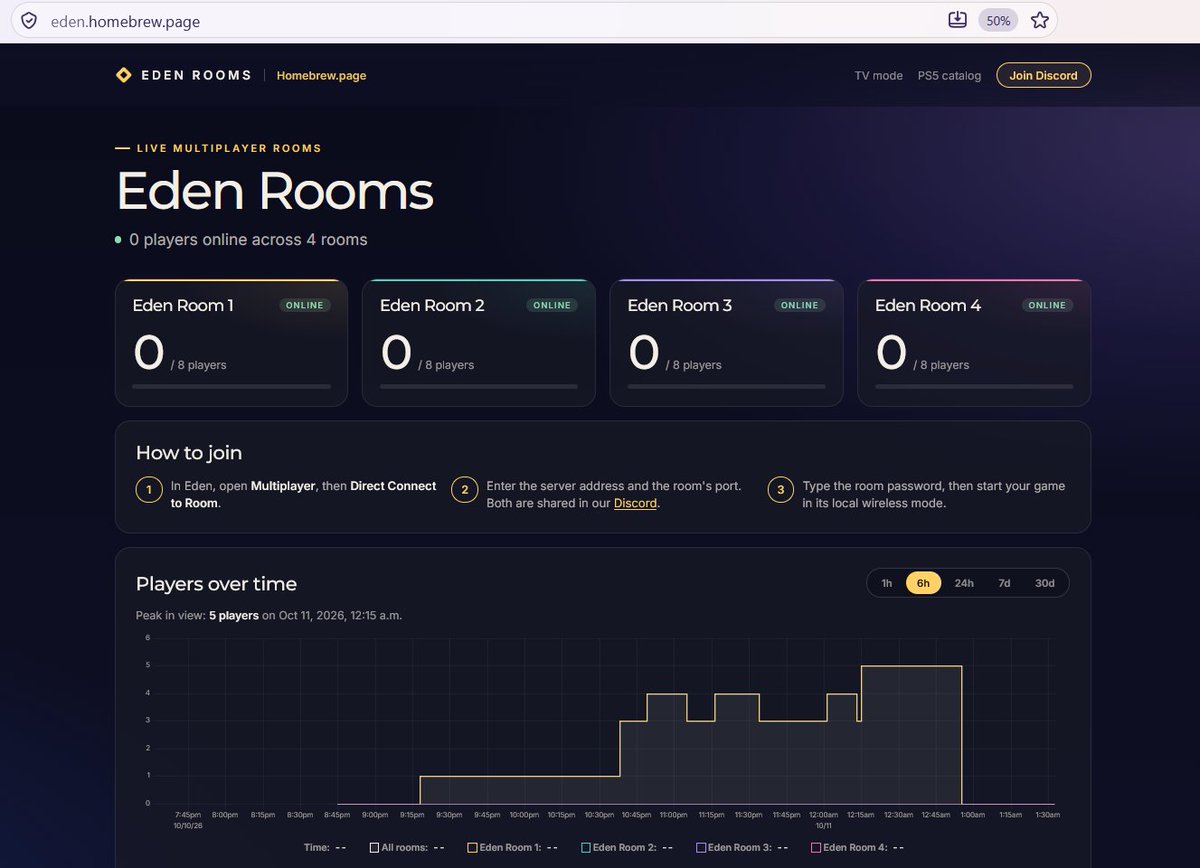Viewport: 1200px width, 868px height.
Task: Toggle the Eden Room 1 legend series
Action: 512,847
